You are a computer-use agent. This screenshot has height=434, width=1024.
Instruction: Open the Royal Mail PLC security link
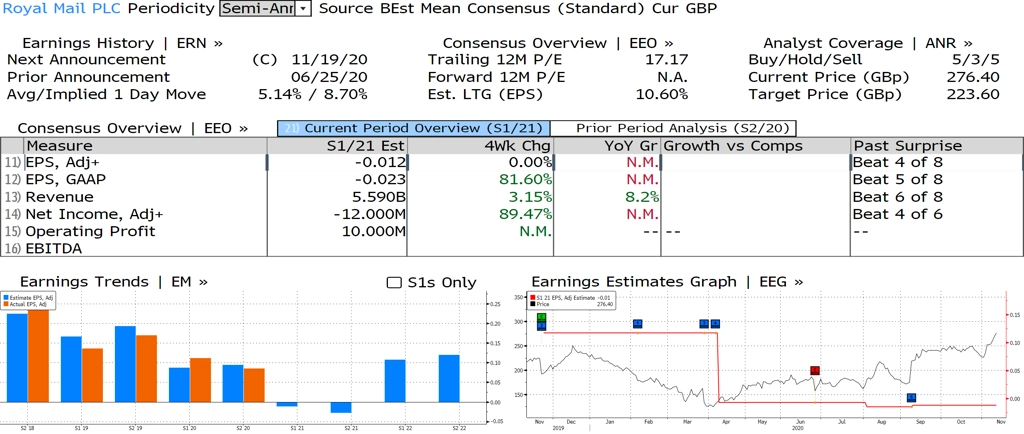point(62,8)
